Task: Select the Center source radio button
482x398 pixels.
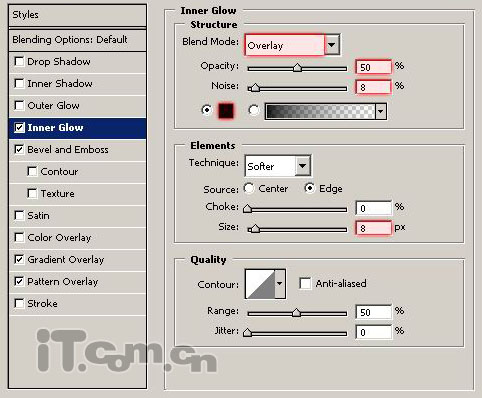Action: (249, 188)
